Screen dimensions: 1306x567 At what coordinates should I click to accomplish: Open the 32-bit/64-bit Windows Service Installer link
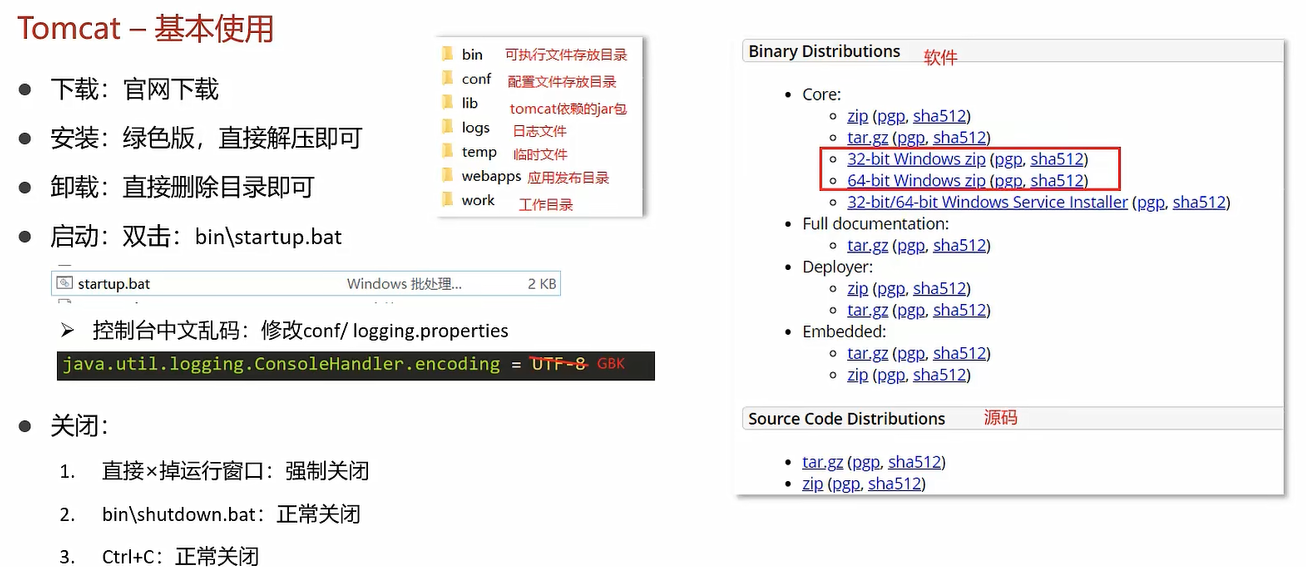987,202
